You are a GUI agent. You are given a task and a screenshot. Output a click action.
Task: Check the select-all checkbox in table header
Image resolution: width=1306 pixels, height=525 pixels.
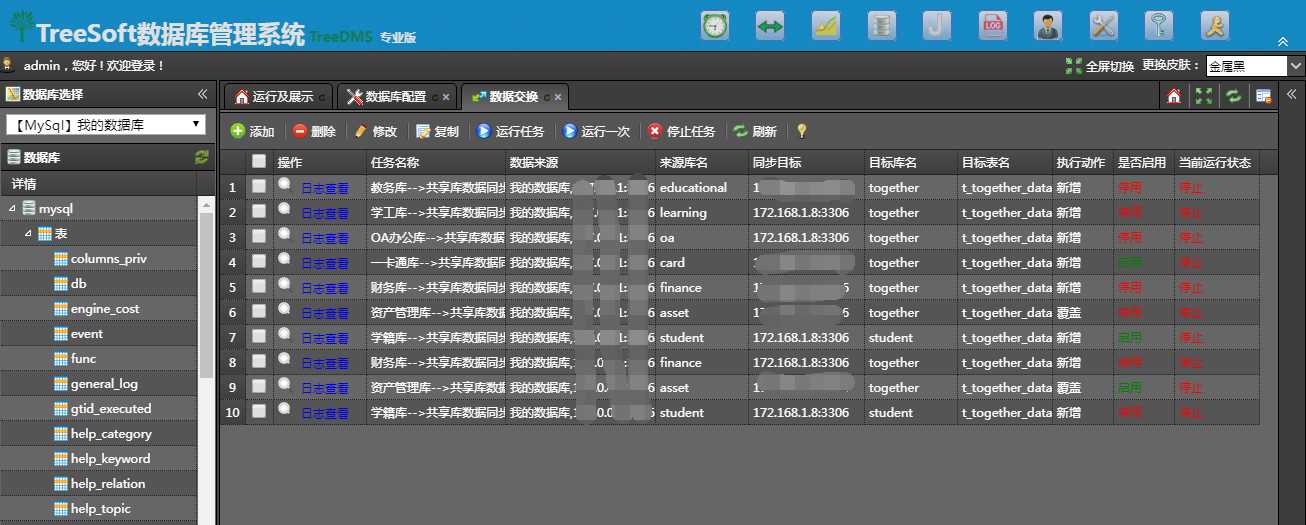pyautogui.click(x=259, y=161)
